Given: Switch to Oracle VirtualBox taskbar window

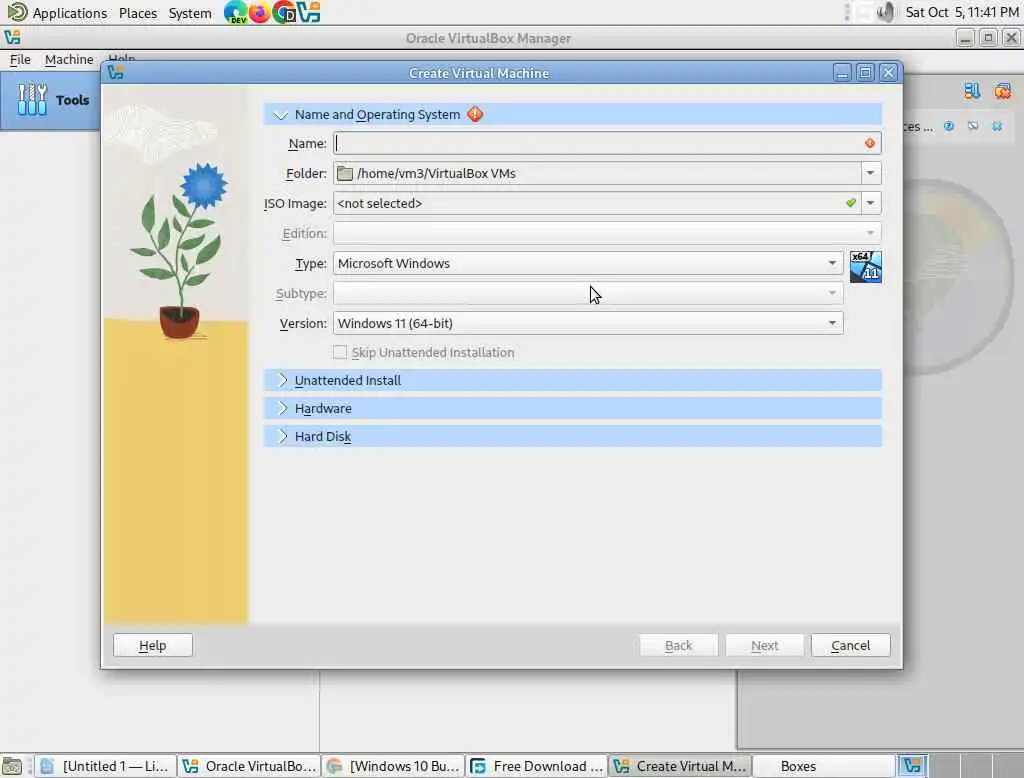Looking at the screenshot, I should coord(249,766).
